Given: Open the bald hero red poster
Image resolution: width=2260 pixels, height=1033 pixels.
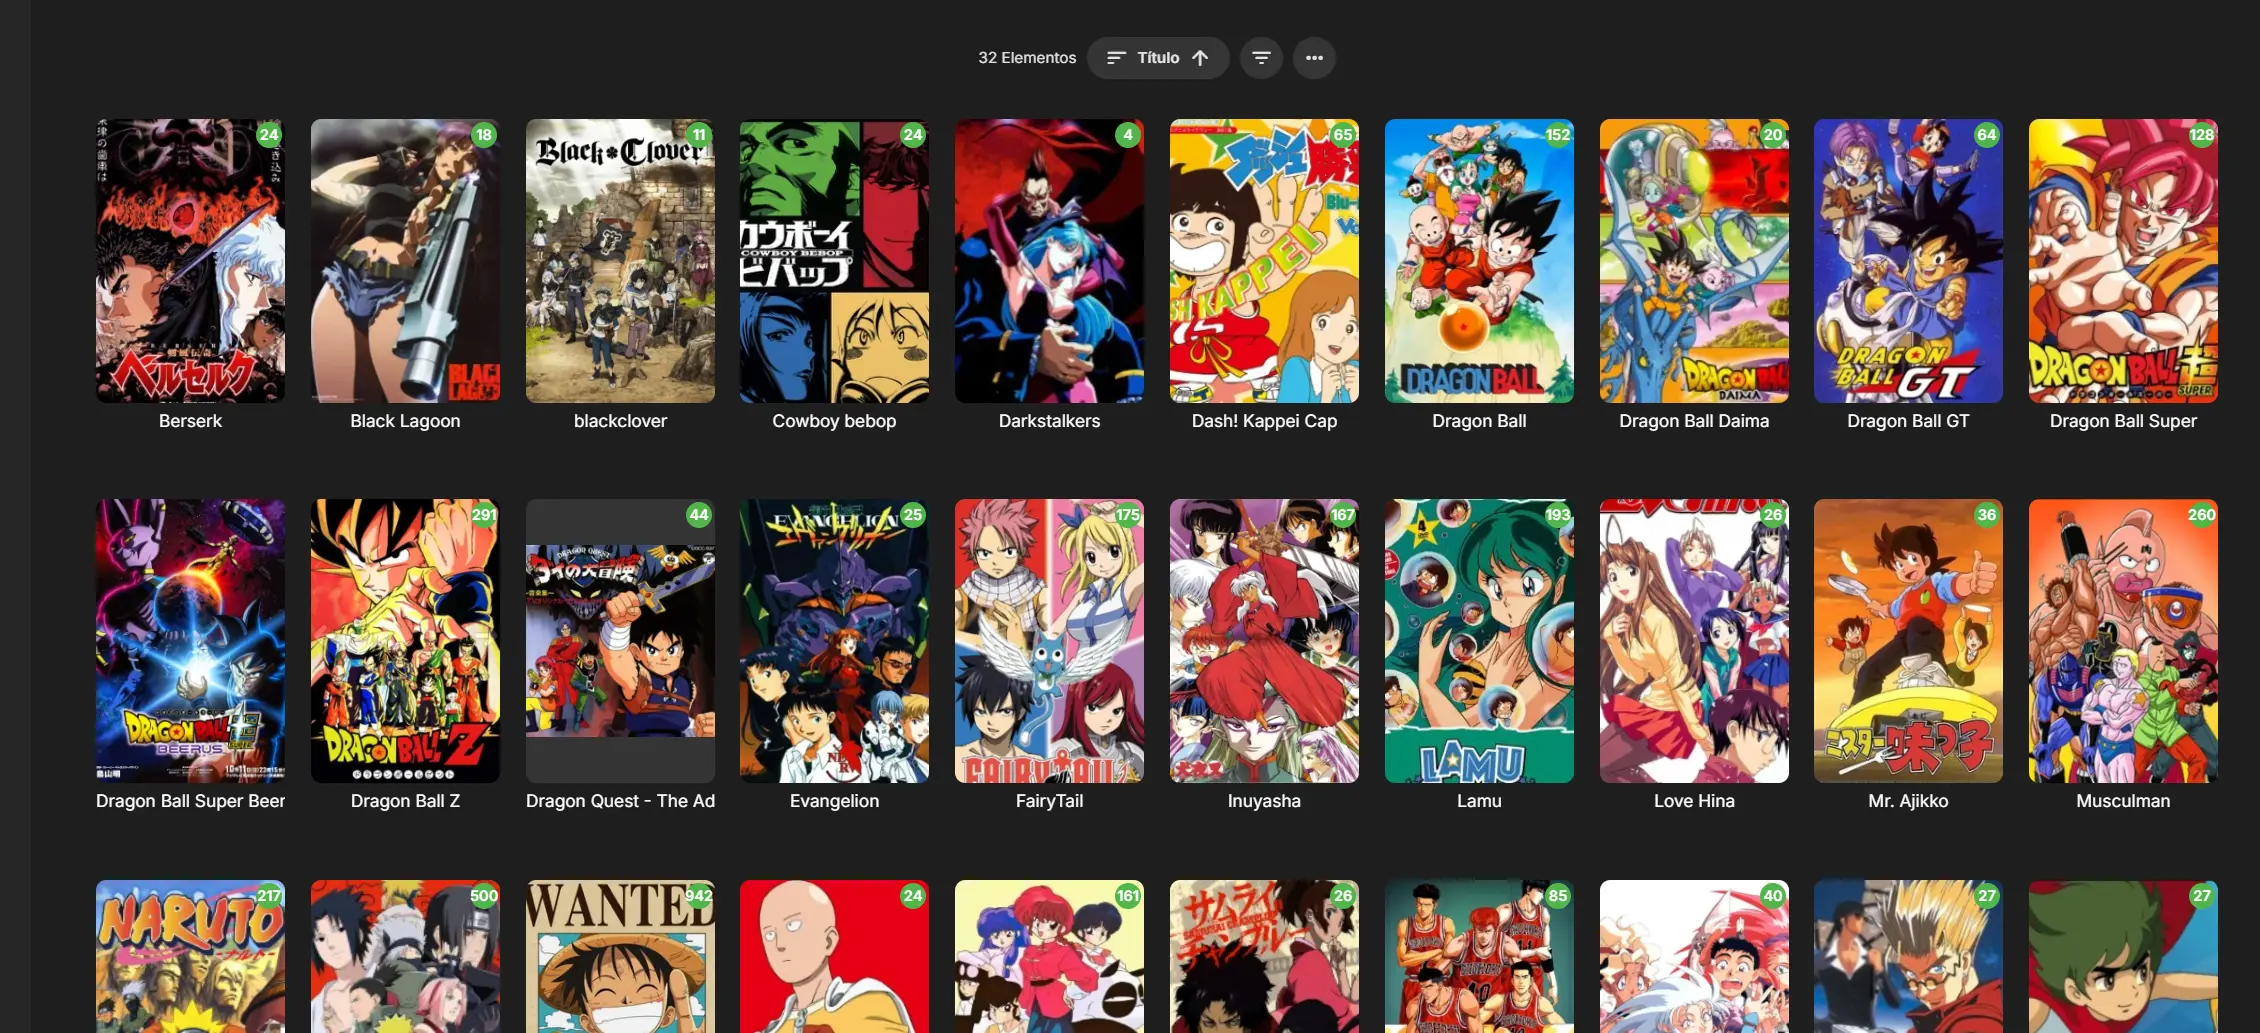Looking at the screenshot, I should (x=834, y=956).
